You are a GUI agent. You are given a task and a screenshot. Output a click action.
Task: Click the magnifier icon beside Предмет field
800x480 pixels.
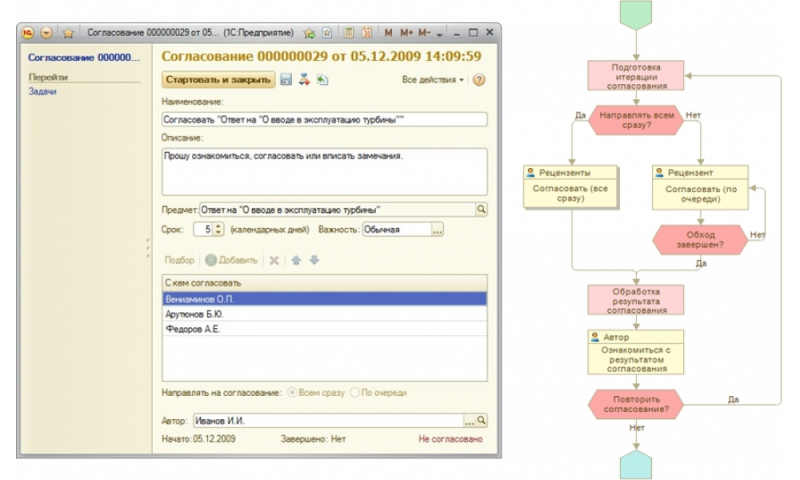click(x=480, y=209)
